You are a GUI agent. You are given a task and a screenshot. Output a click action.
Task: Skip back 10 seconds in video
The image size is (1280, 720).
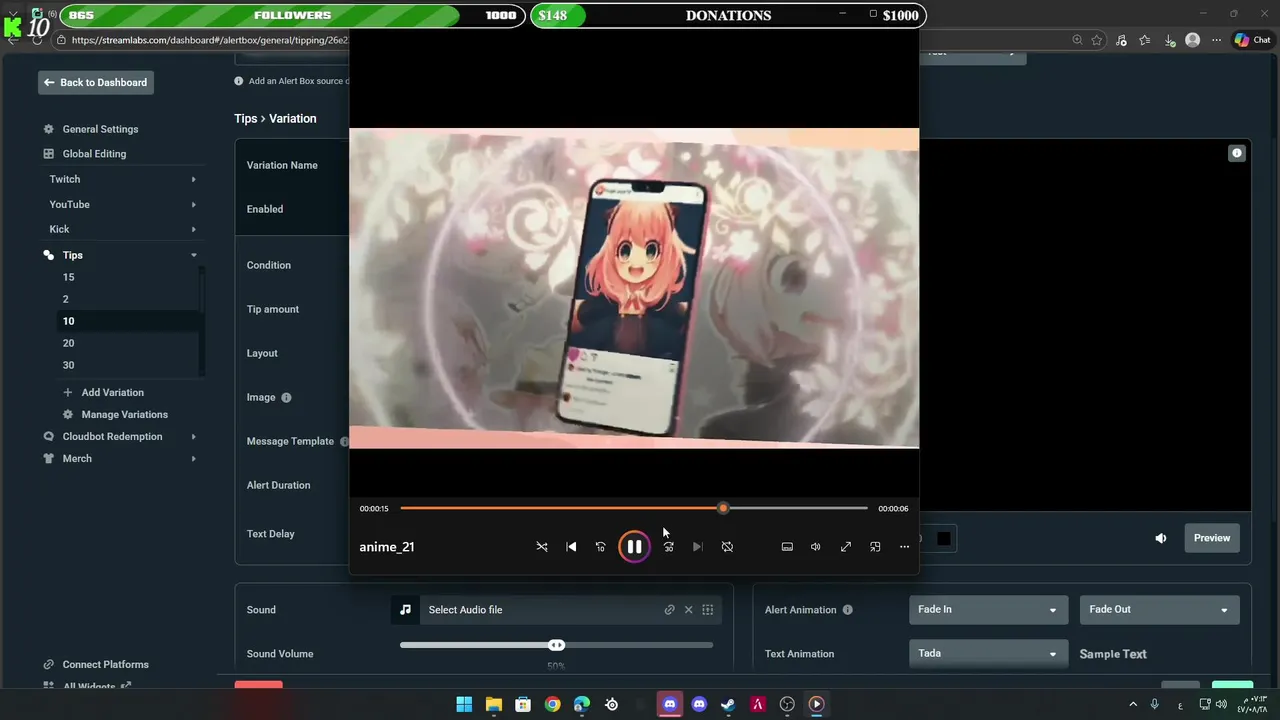pyautogui.click(x=600, y=547)
